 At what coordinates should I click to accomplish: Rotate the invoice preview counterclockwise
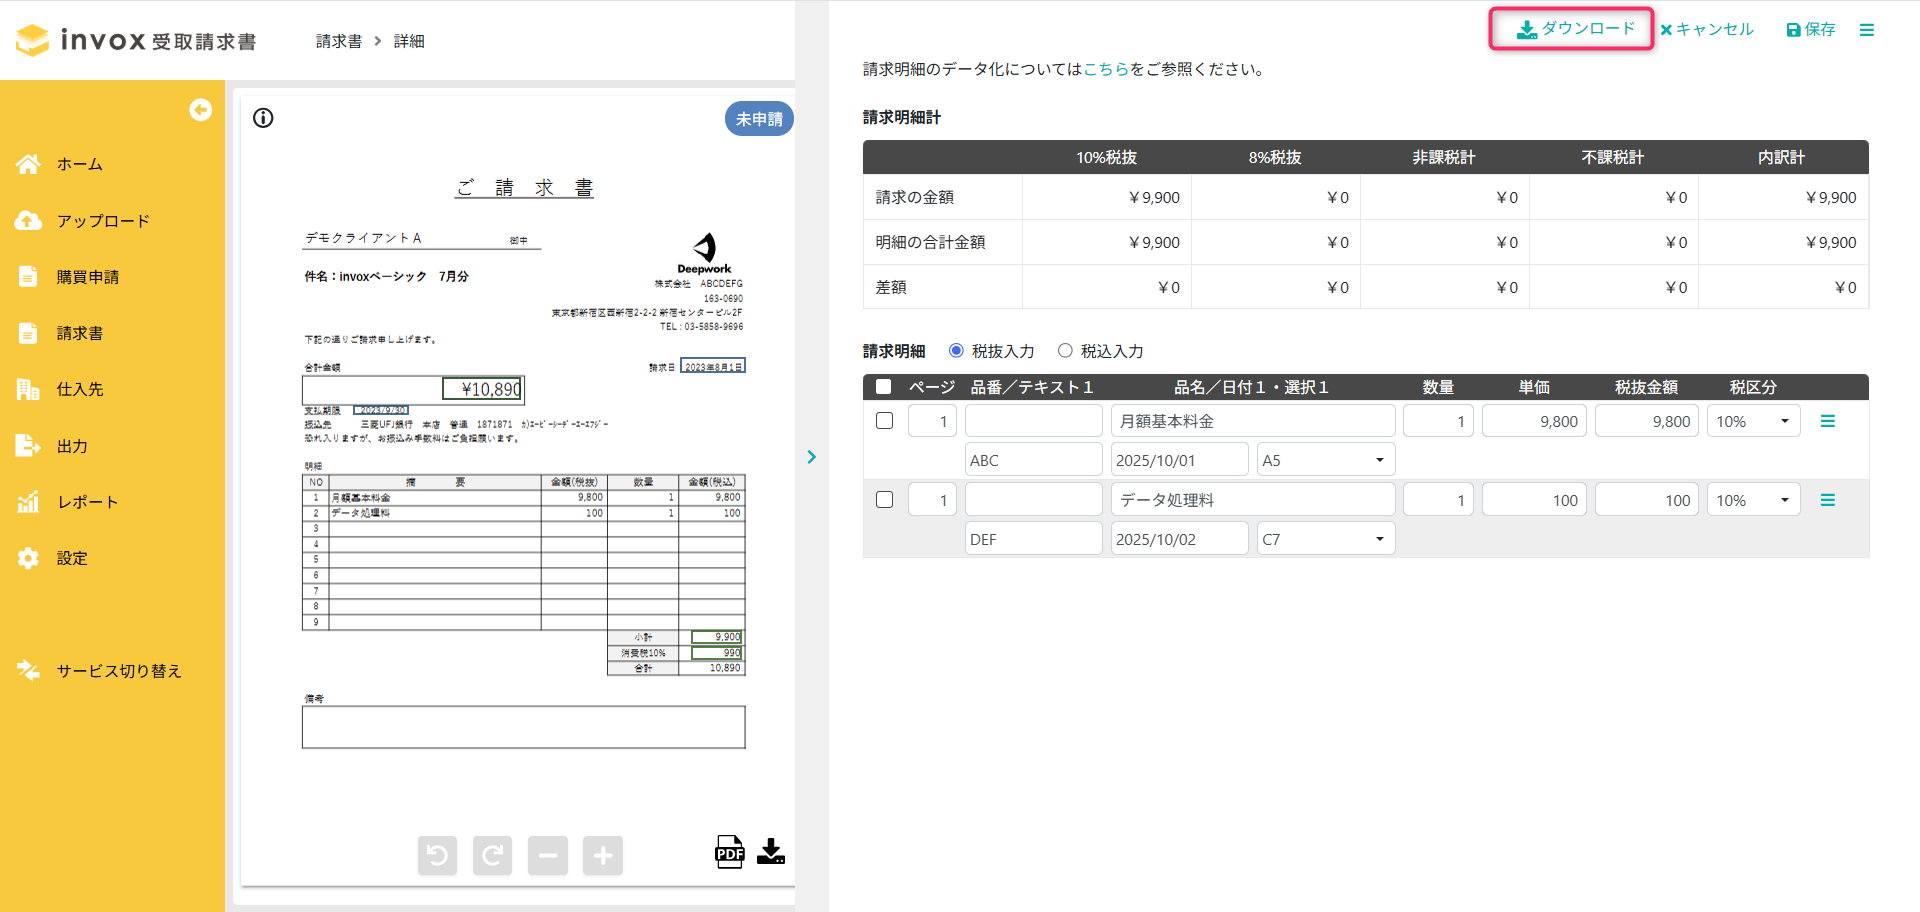[437, 855]
